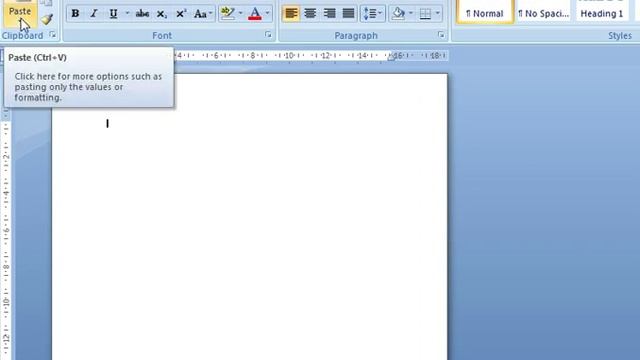
Task: Apply paragraph shading fill
Action: 398,13
